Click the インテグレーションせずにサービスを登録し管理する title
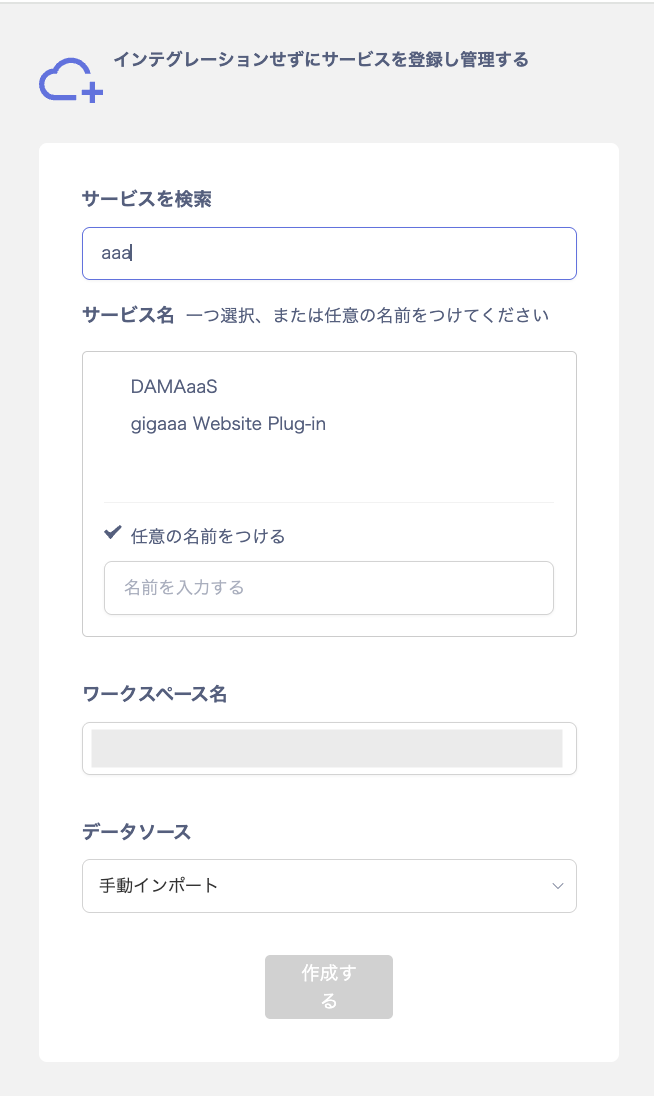This screenshot has height=1096, width=654. tap(320, 60)
